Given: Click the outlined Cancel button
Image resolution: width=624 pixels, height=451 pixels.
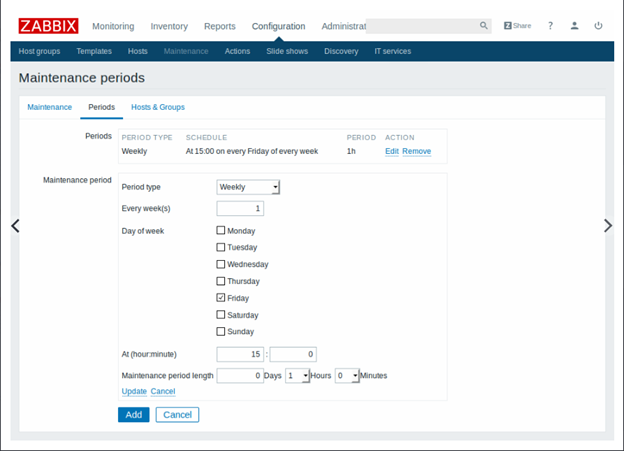Looking at the screenshot, I should [177, 415].
